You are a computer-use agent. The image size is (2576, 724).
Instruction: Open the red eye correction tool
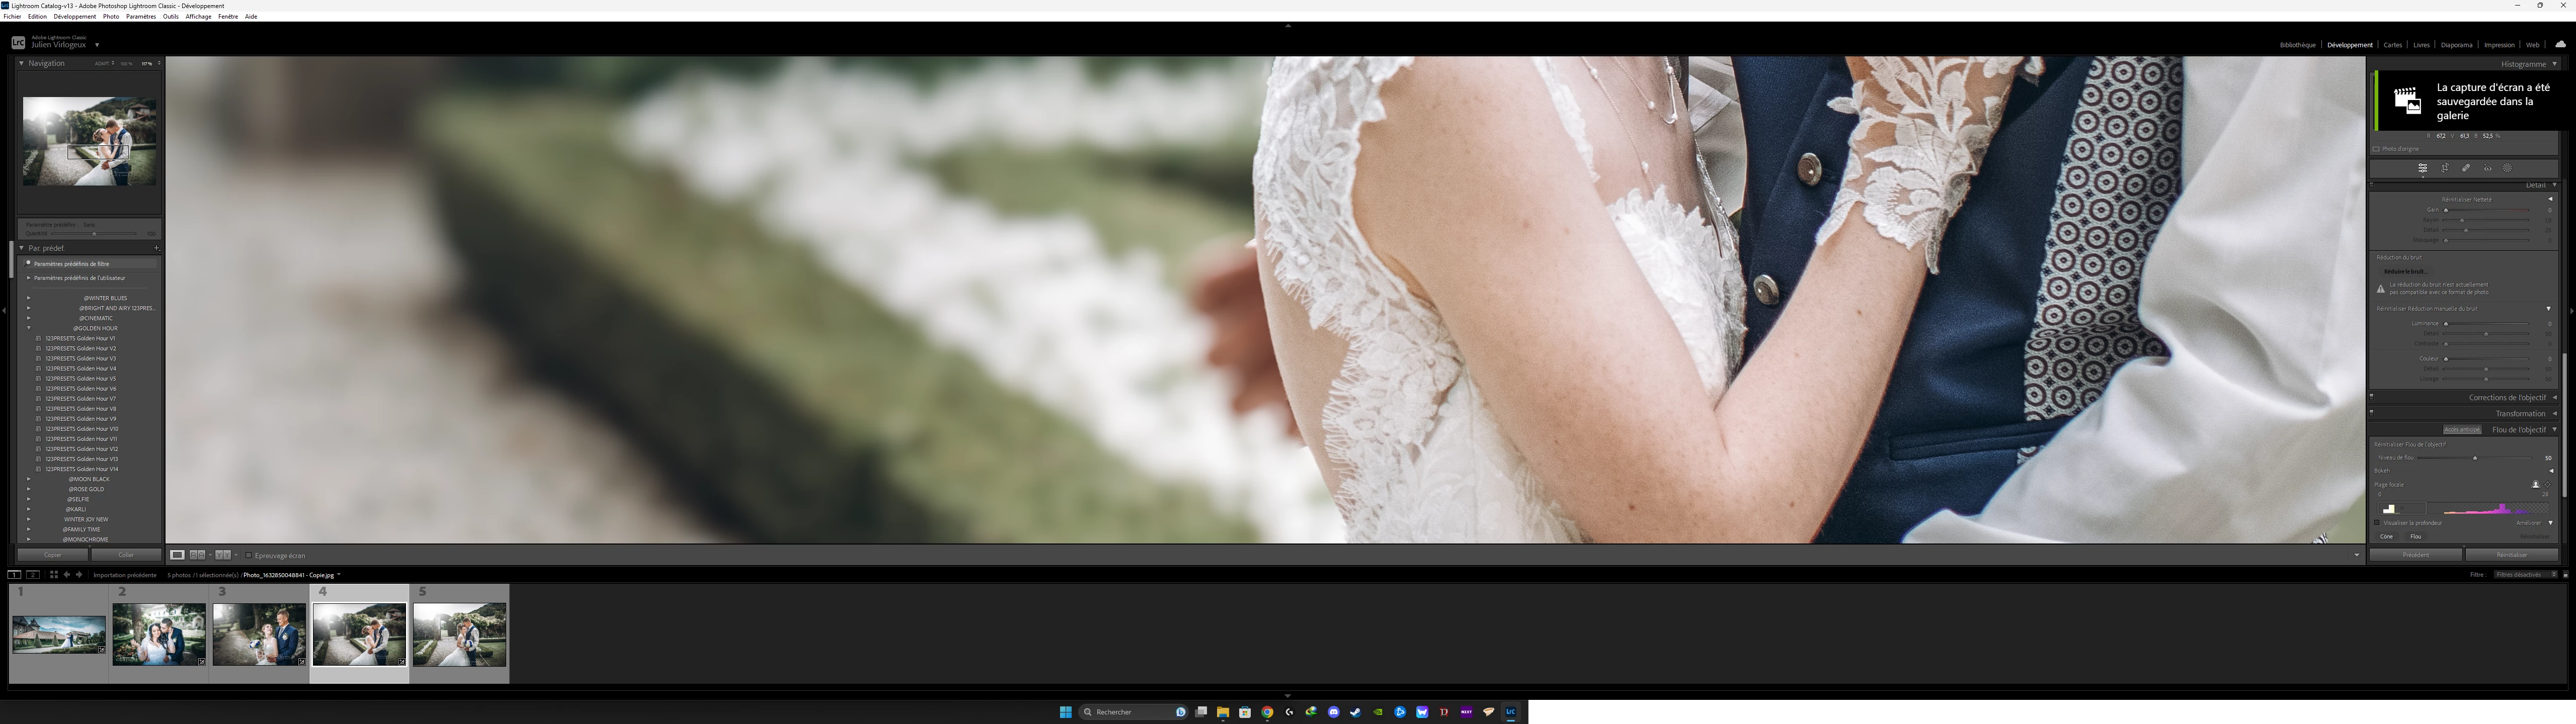[2488, 168]
